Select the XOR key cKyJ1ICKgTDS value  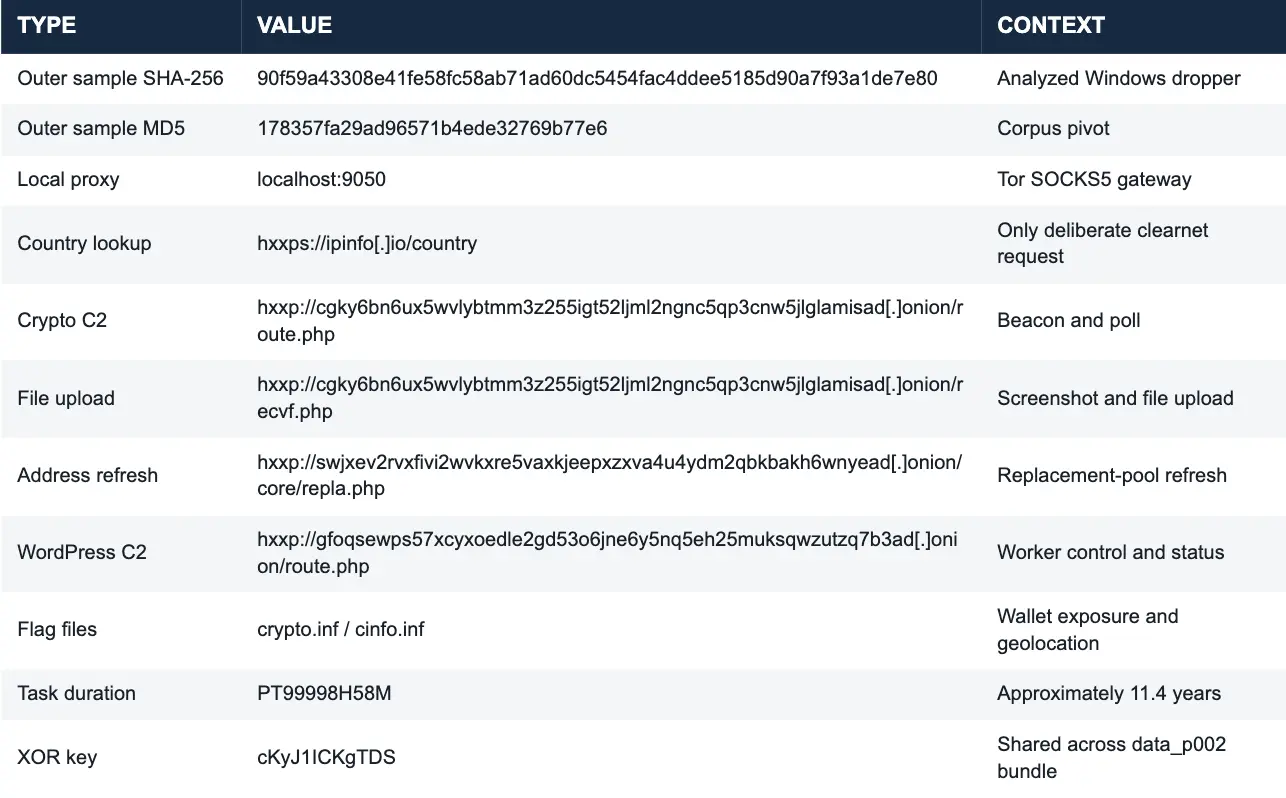pos(326,757)
